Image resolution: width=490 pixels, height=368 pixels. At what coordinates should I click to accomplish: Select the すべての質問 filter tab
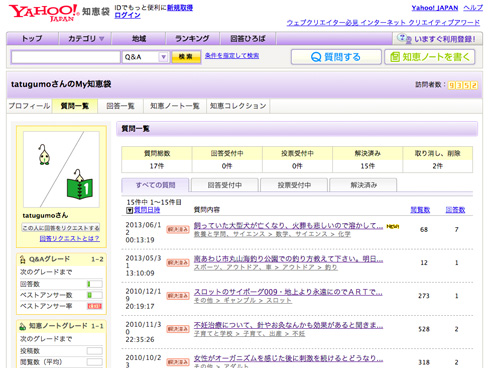pyautogui.click(x=155, y=185)
